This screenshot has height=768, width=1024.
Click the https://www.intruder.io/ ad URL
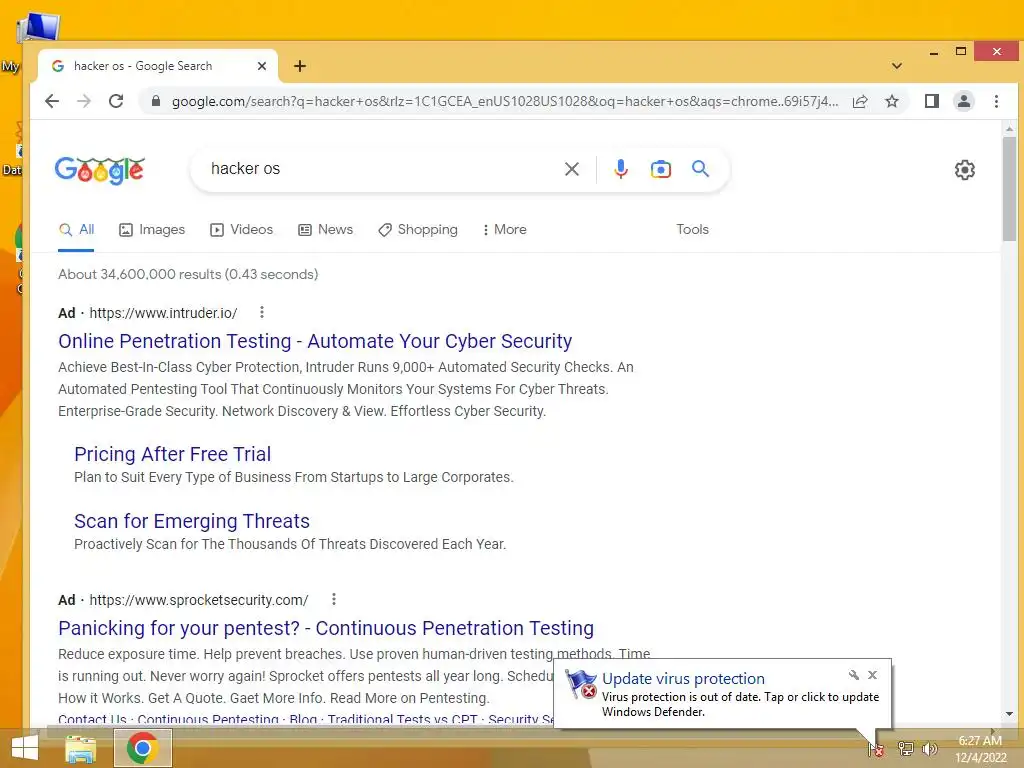(x=163, y=313)
